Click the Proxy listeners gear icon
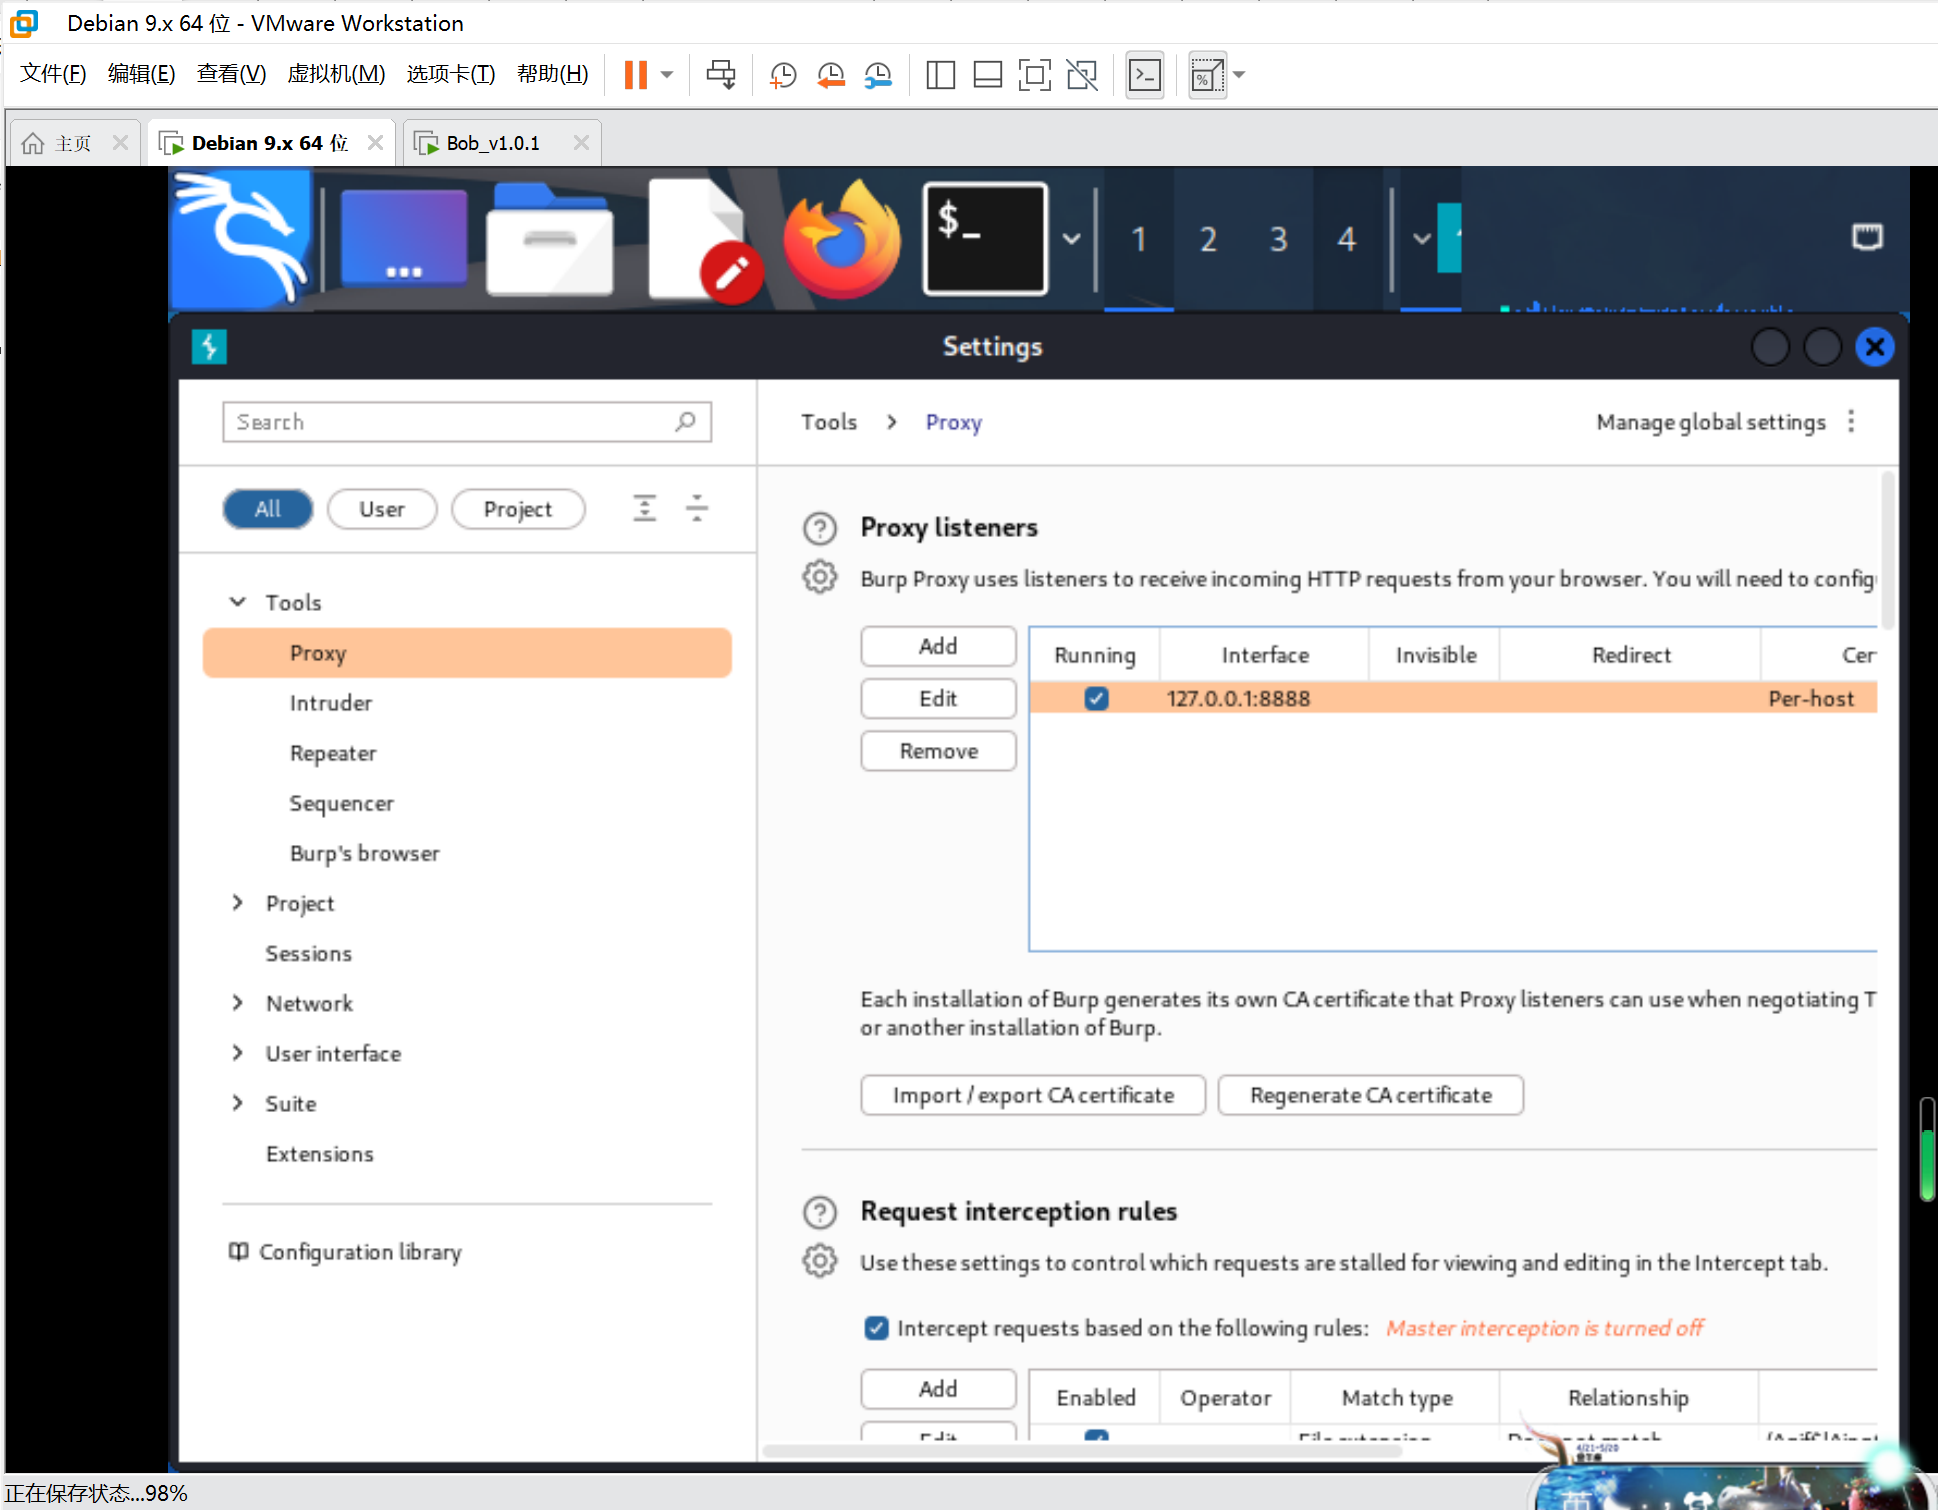 [820, 577]
